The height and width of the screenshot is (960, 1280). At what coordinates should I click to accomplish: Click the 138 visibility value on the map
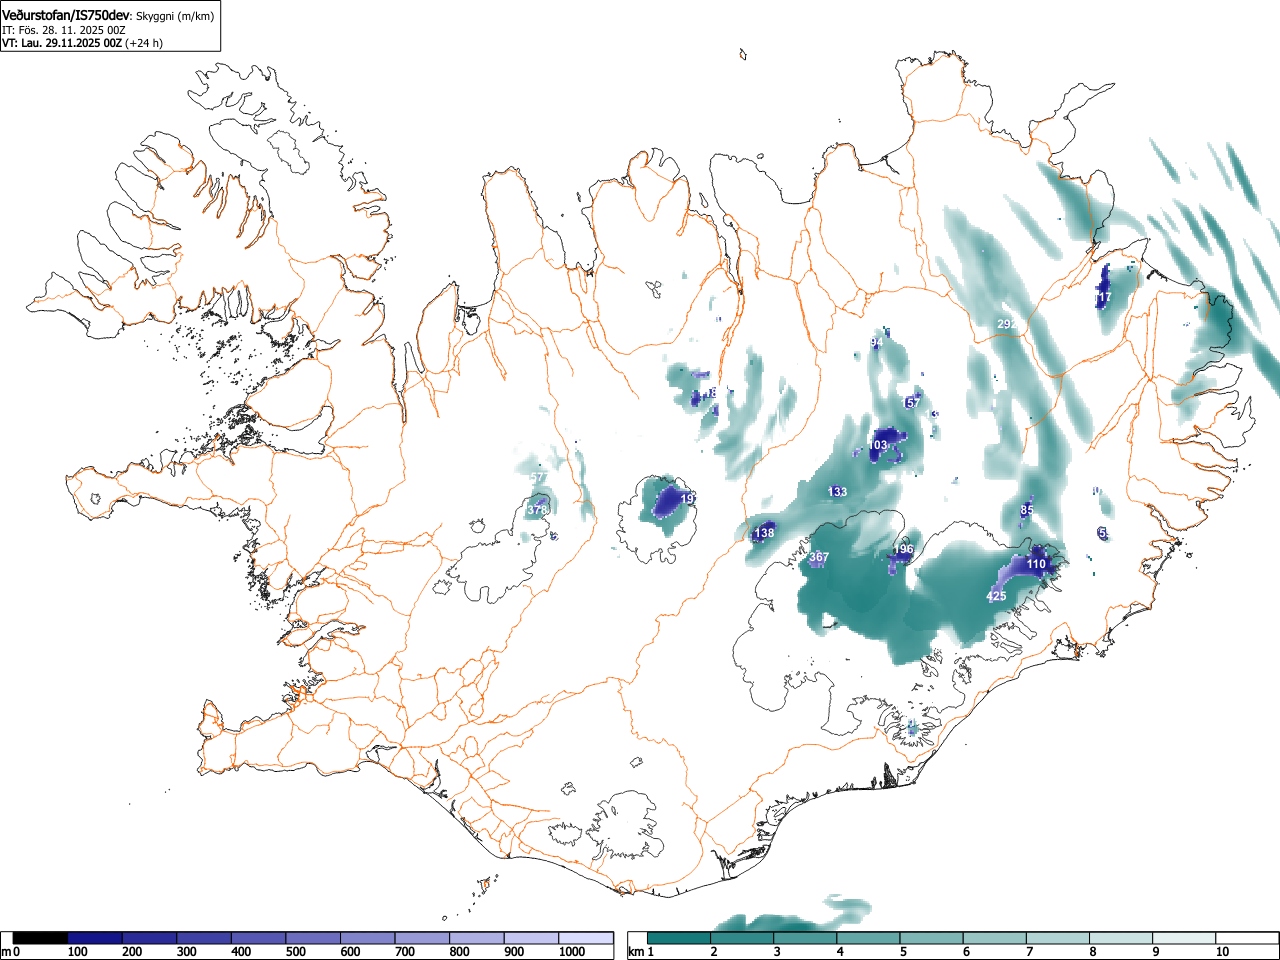[764, 533]
